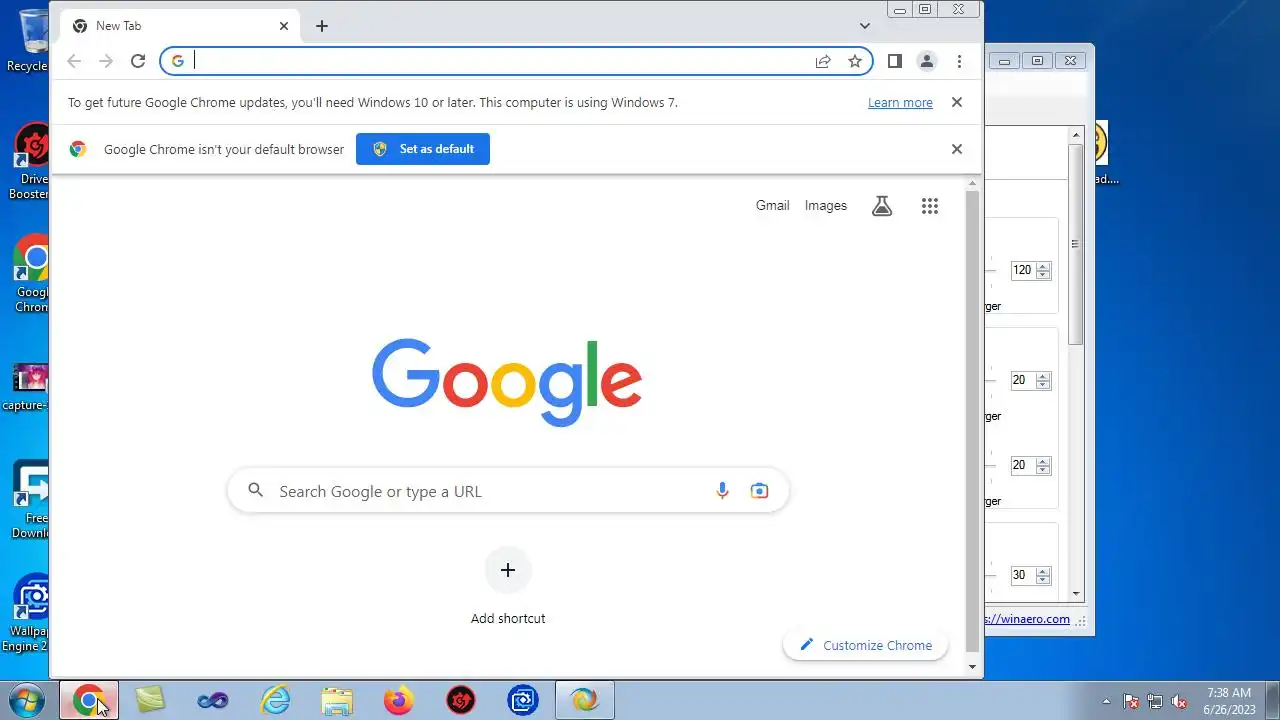
Task: Open the Search Labs flask icon
Action: point(881,206)
